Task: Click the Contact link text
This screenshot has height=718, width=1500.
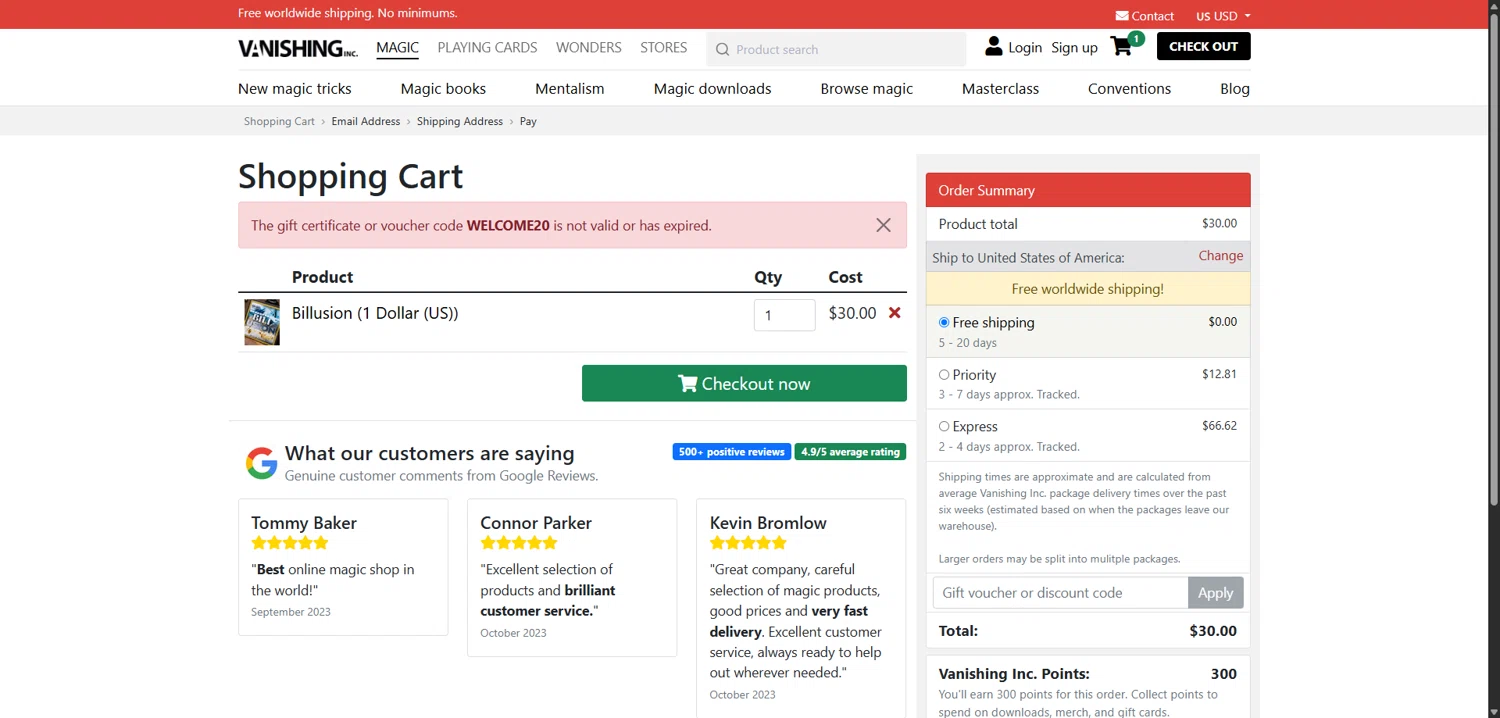Action: click(1153, 16)
